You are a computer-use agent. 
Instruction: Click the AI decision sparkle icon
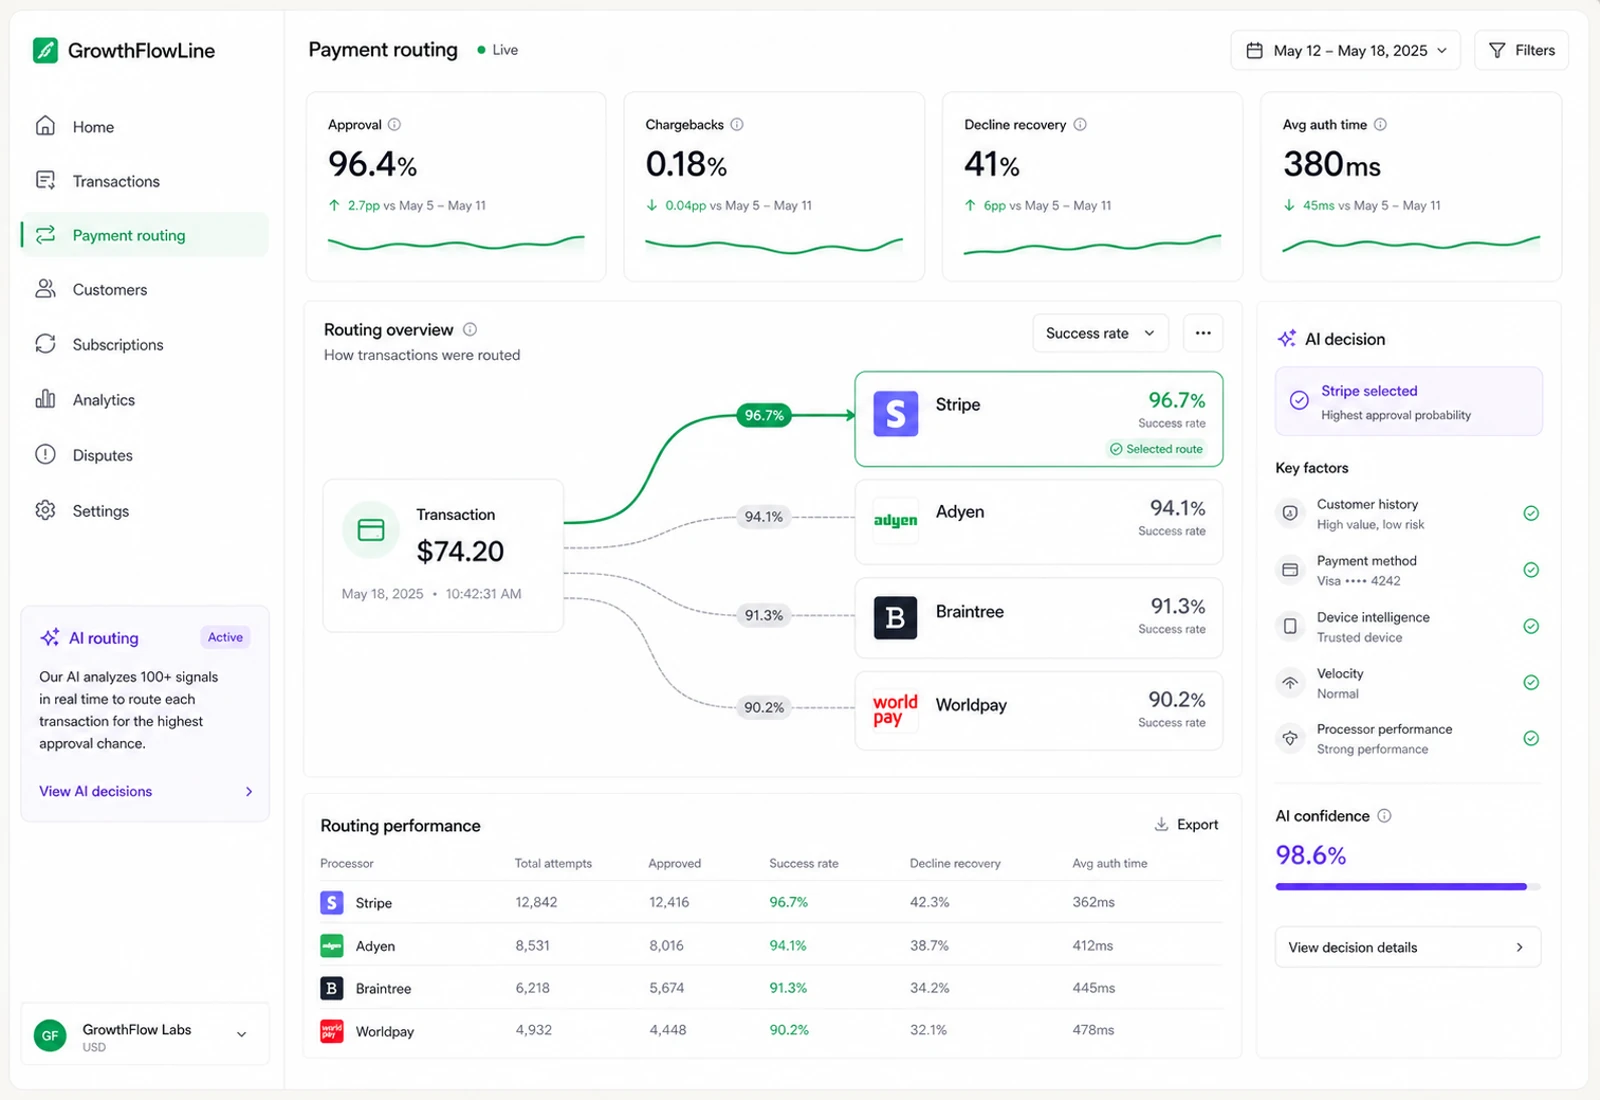point(1287,339)
